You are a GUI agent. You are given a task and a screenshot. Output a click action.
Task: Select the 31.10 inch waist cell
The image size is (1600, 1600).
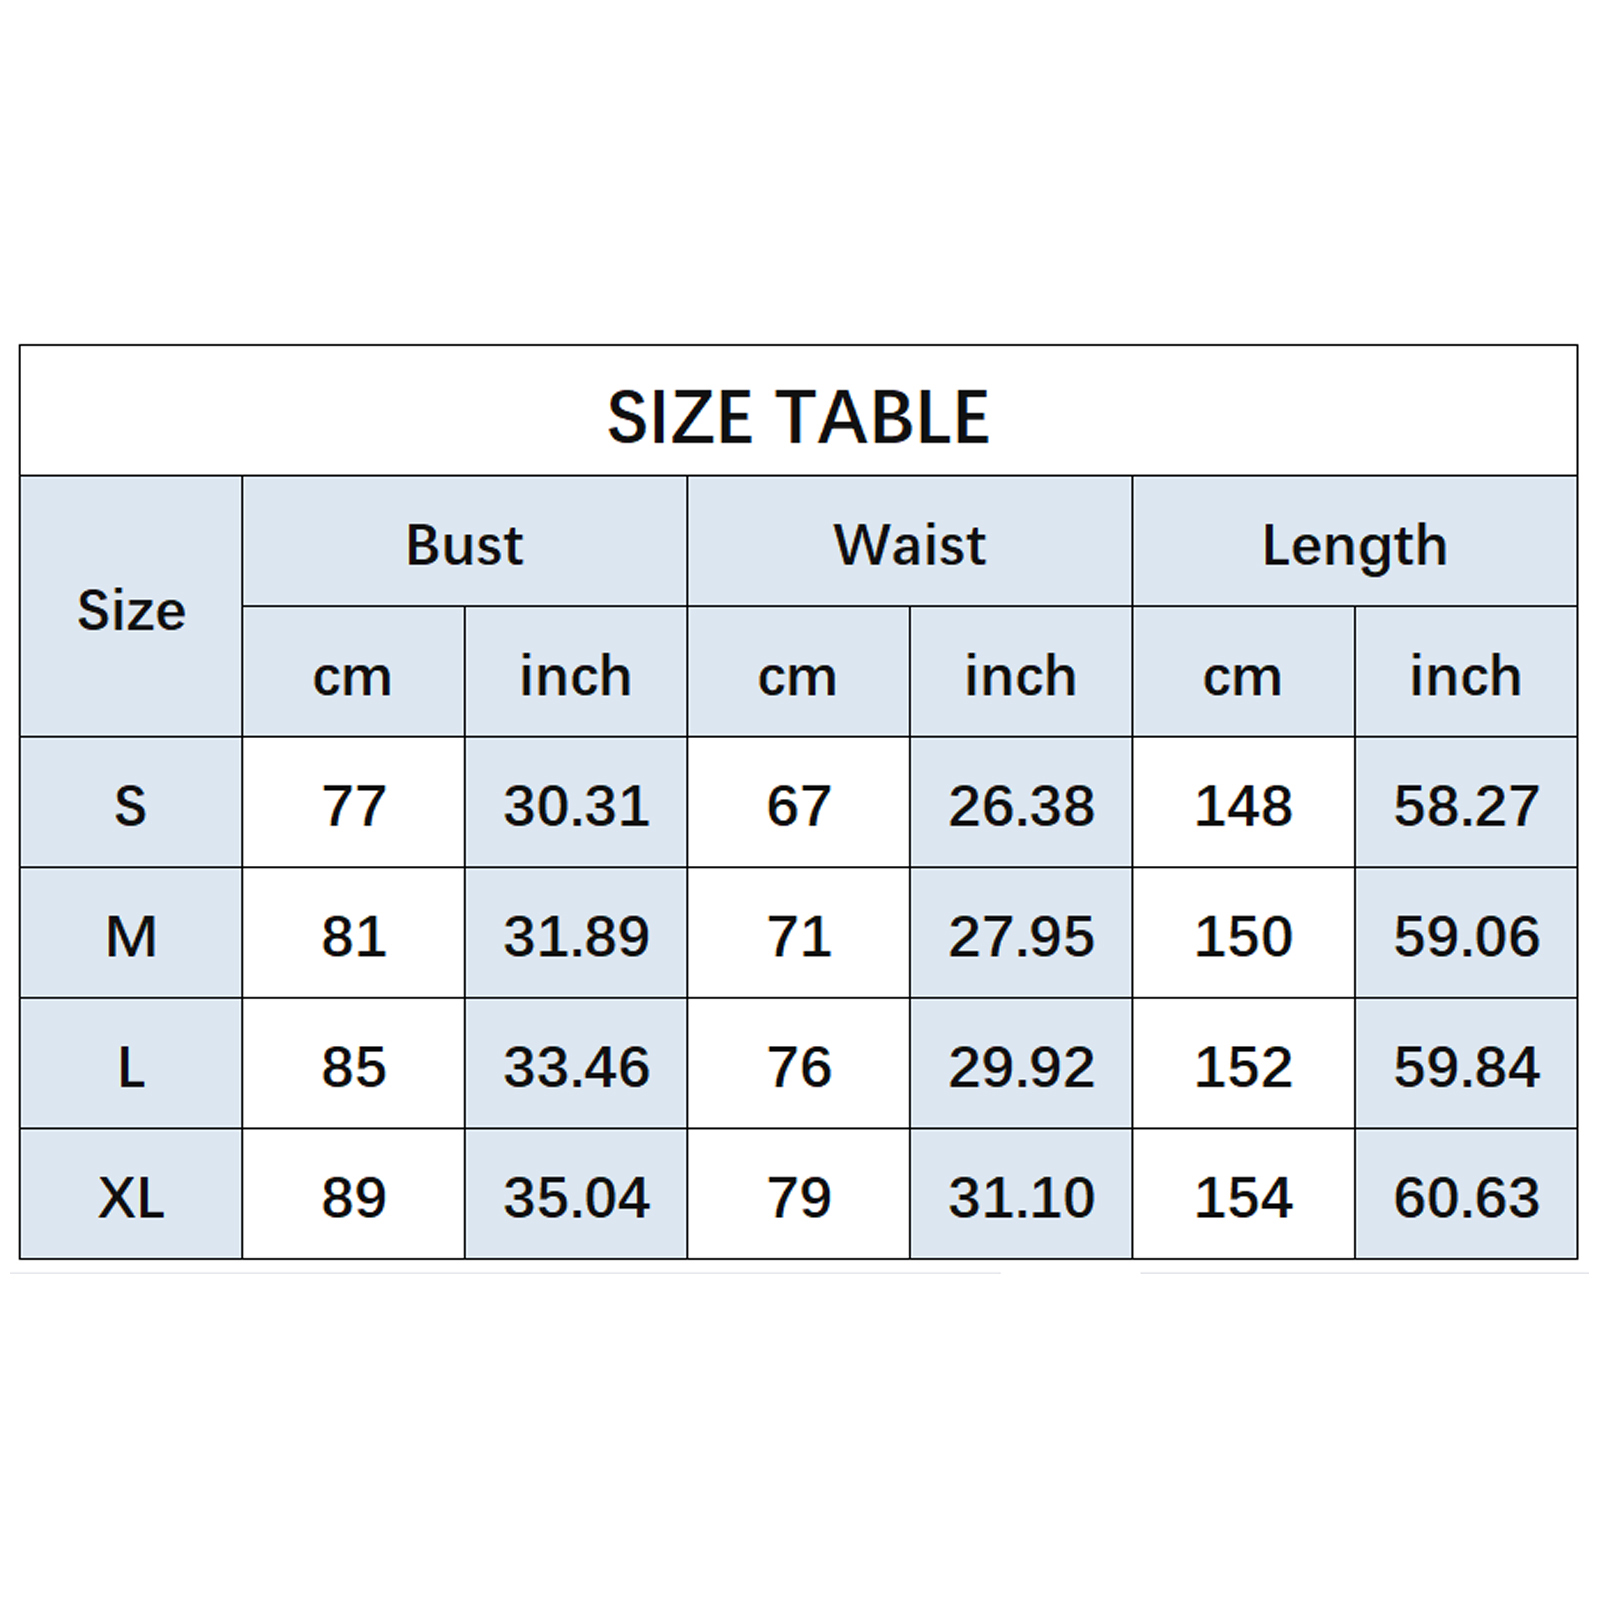[x=1021, y=1197]
